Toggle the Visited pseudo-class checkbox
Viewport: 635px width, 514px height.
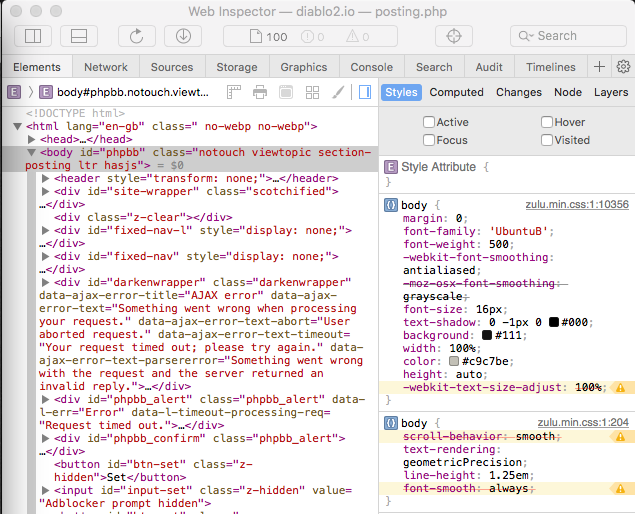(x=547, y=140)
